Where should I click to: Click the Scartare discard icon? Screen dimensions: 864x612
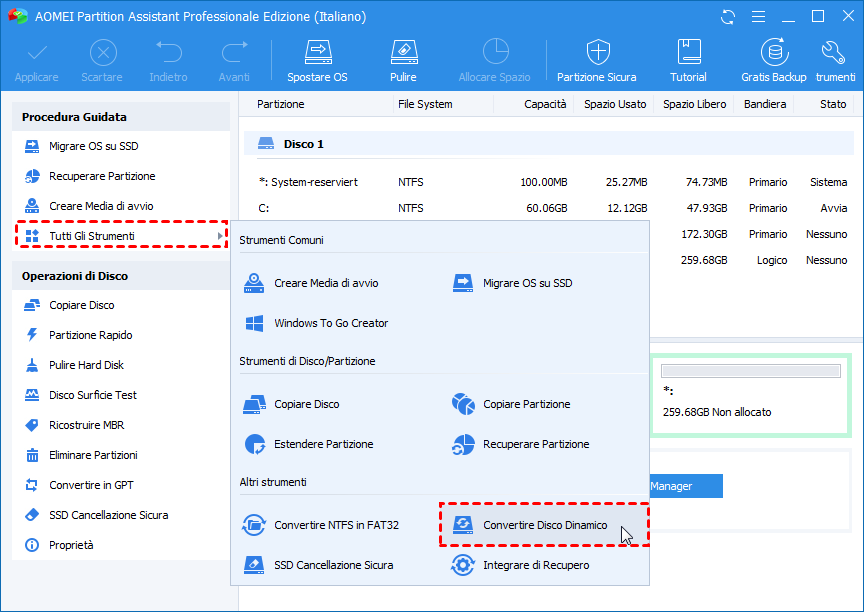click(102, 61)
